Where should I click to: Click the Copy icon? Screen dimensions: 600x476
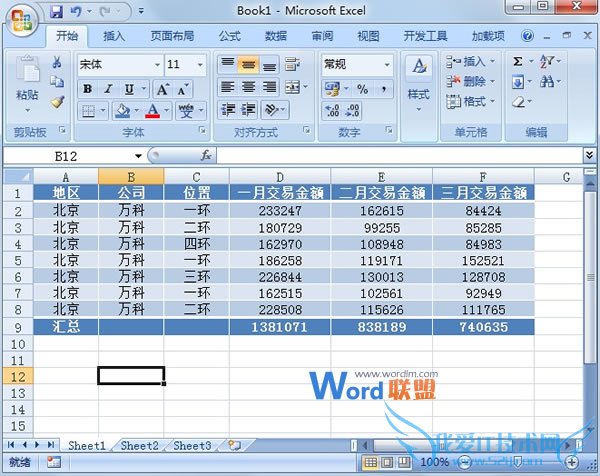[57, 82]
